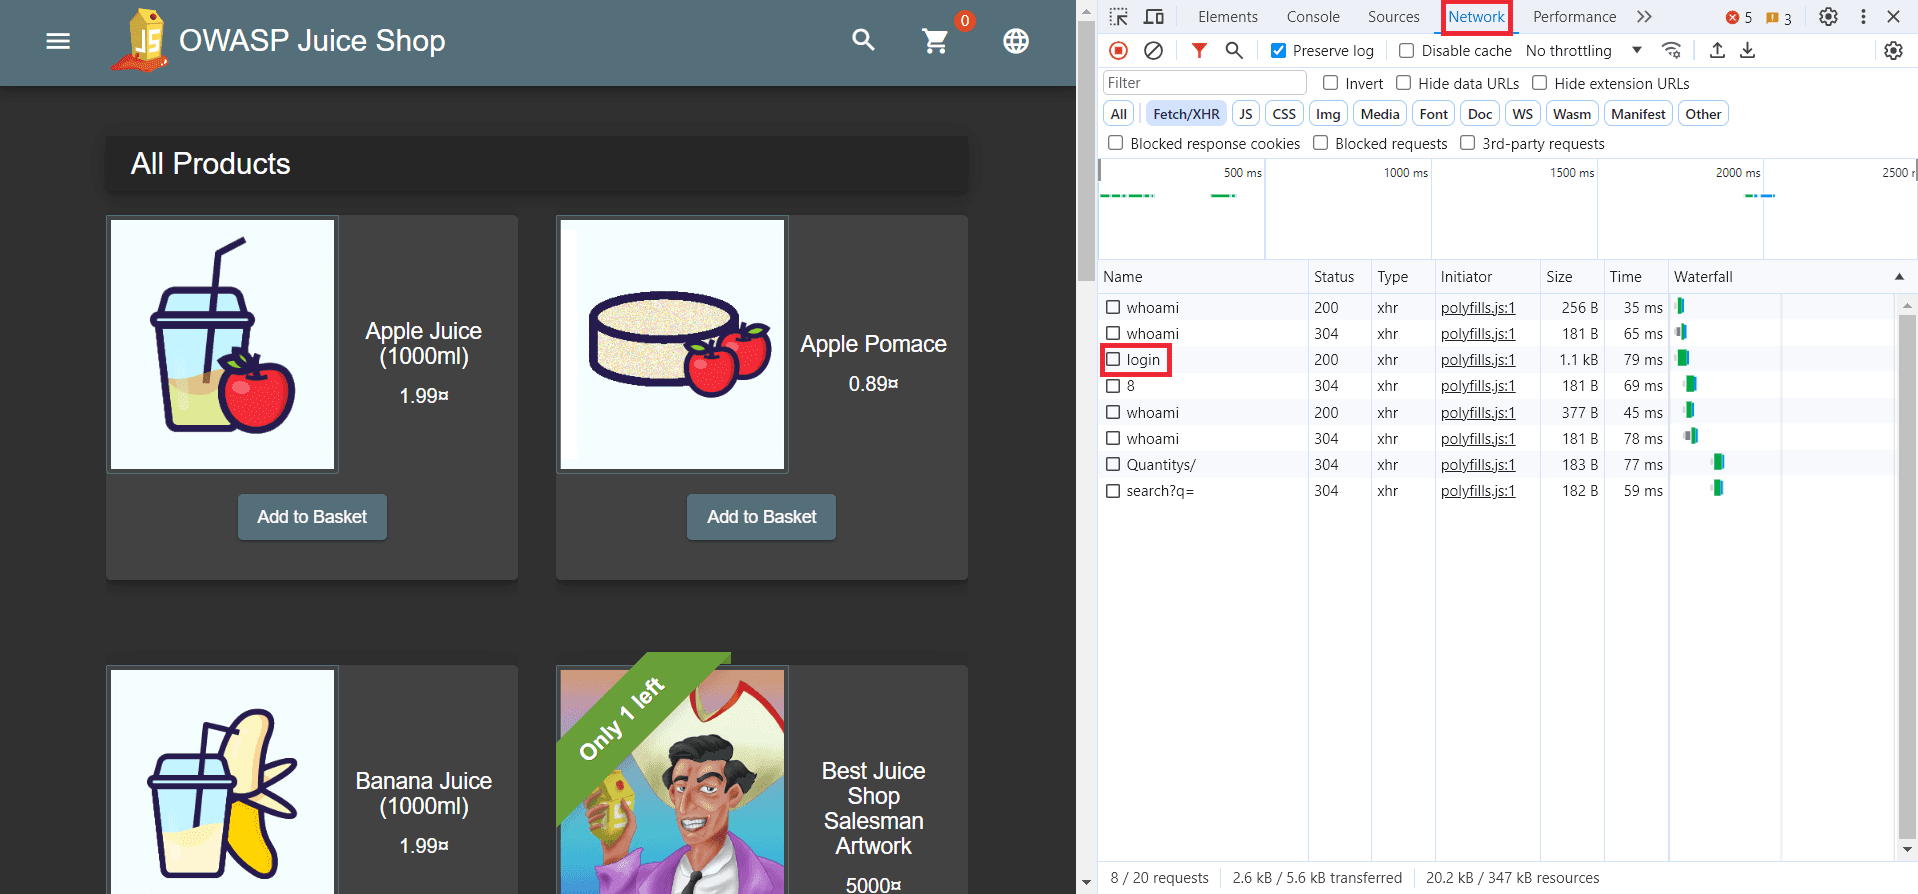Screen dimensions: 1918x894
Task: Select the Quantitys/ request row
Action: pos(1495,464)
